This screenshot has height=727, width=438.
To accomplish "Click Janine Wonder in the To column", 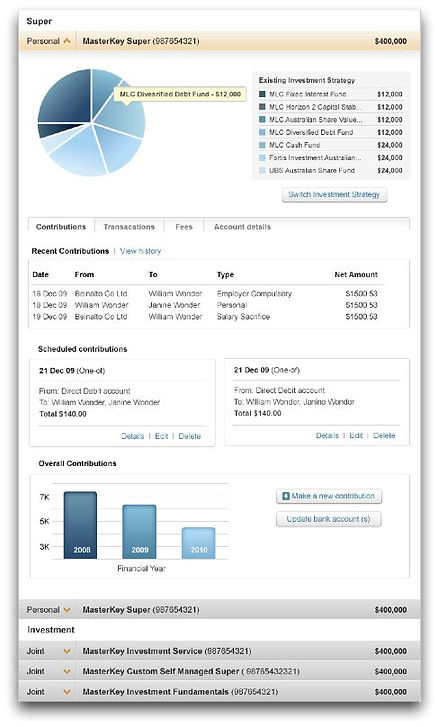I will pyautogui.click(x=174, y=305).
